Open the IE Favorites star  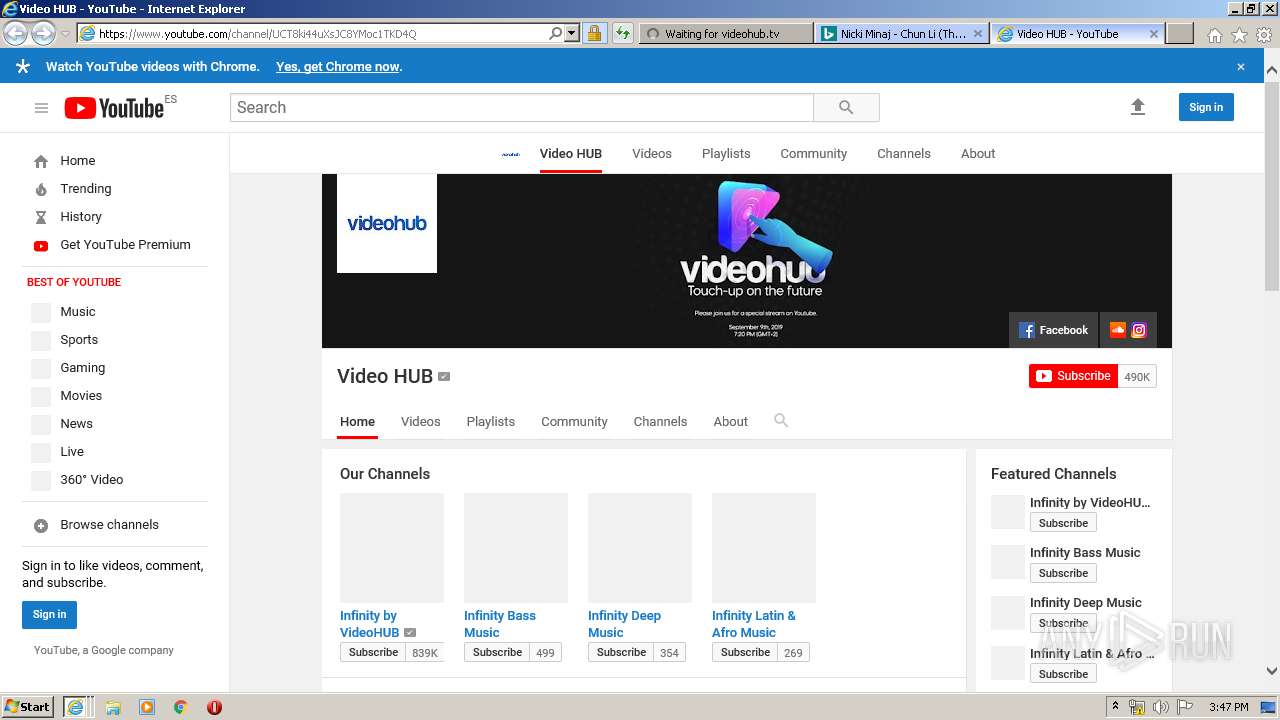(x=1239, y=34)
